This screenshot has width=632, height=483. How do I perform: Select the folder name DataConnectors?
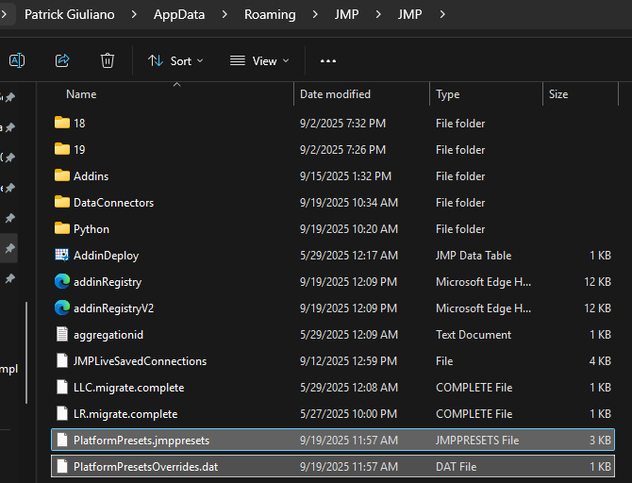coord(113,202)
